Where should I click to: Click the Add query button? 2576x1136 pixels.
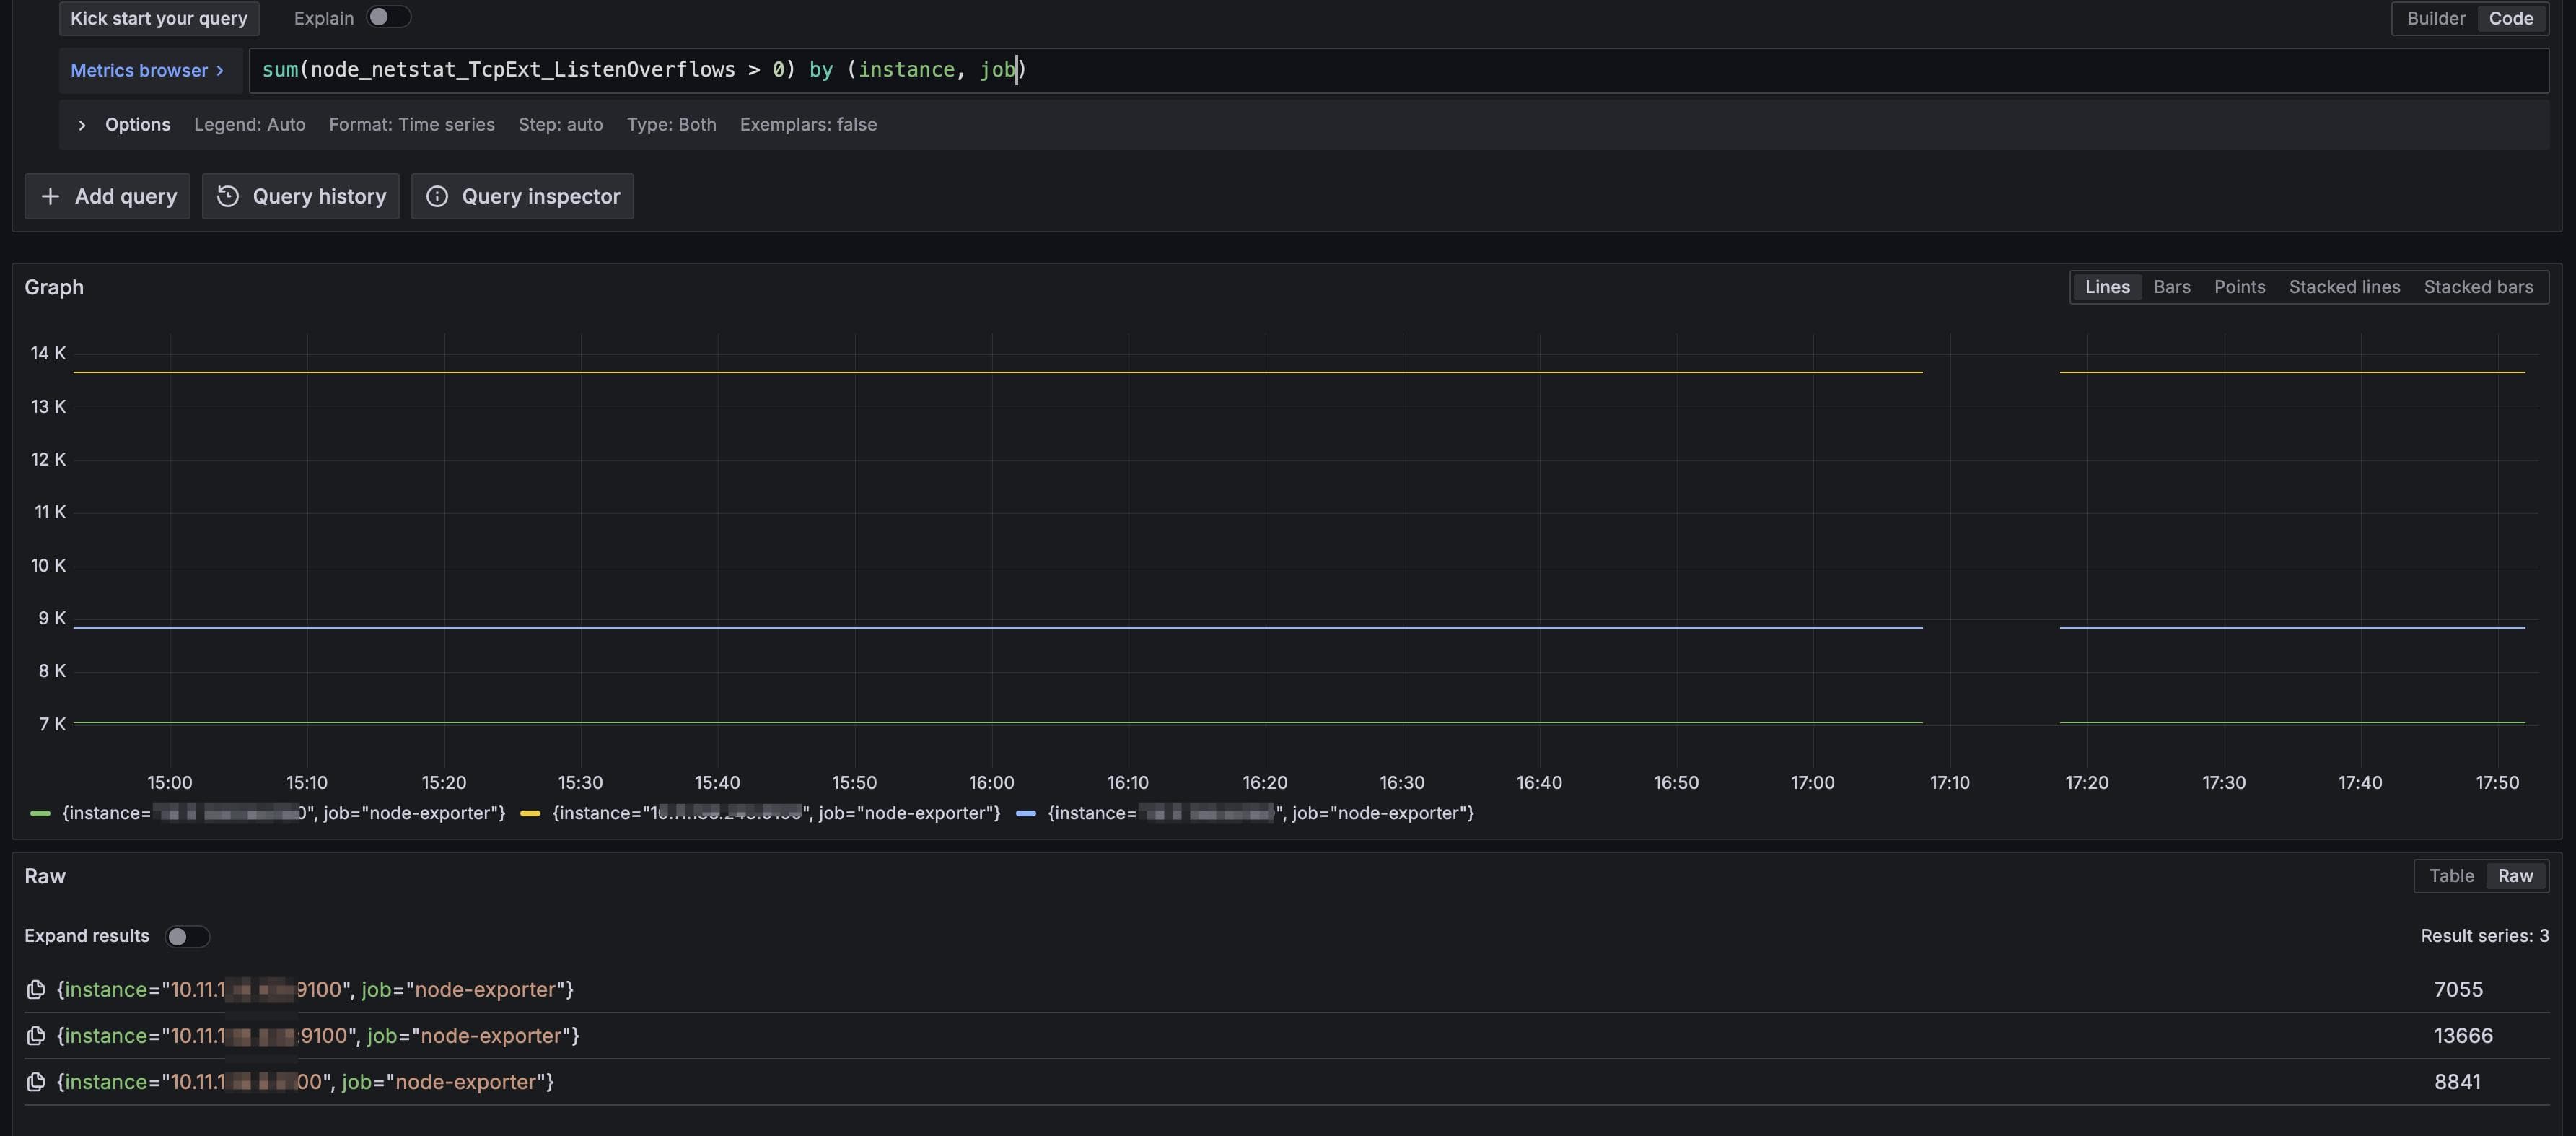coord(108,196)
